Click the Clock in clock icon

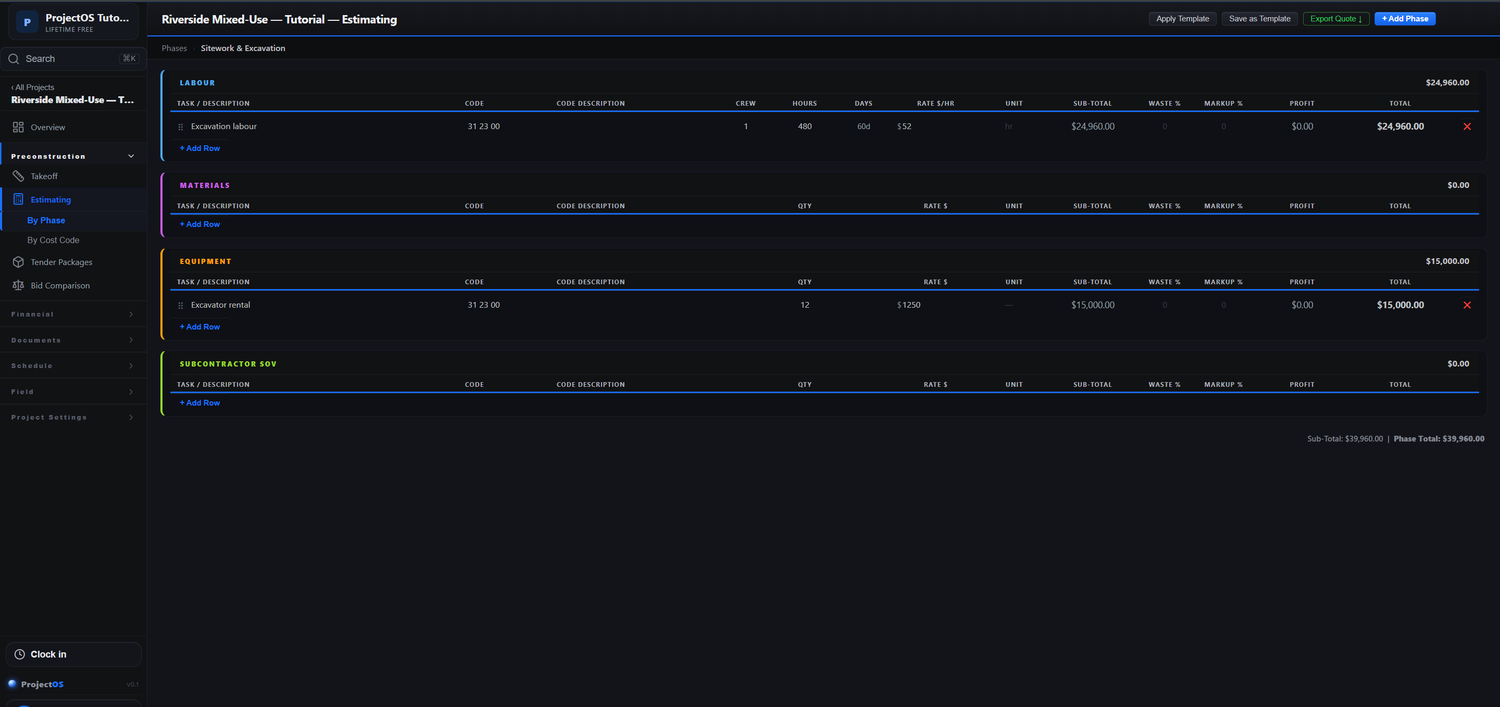click(x=19, y=654)
